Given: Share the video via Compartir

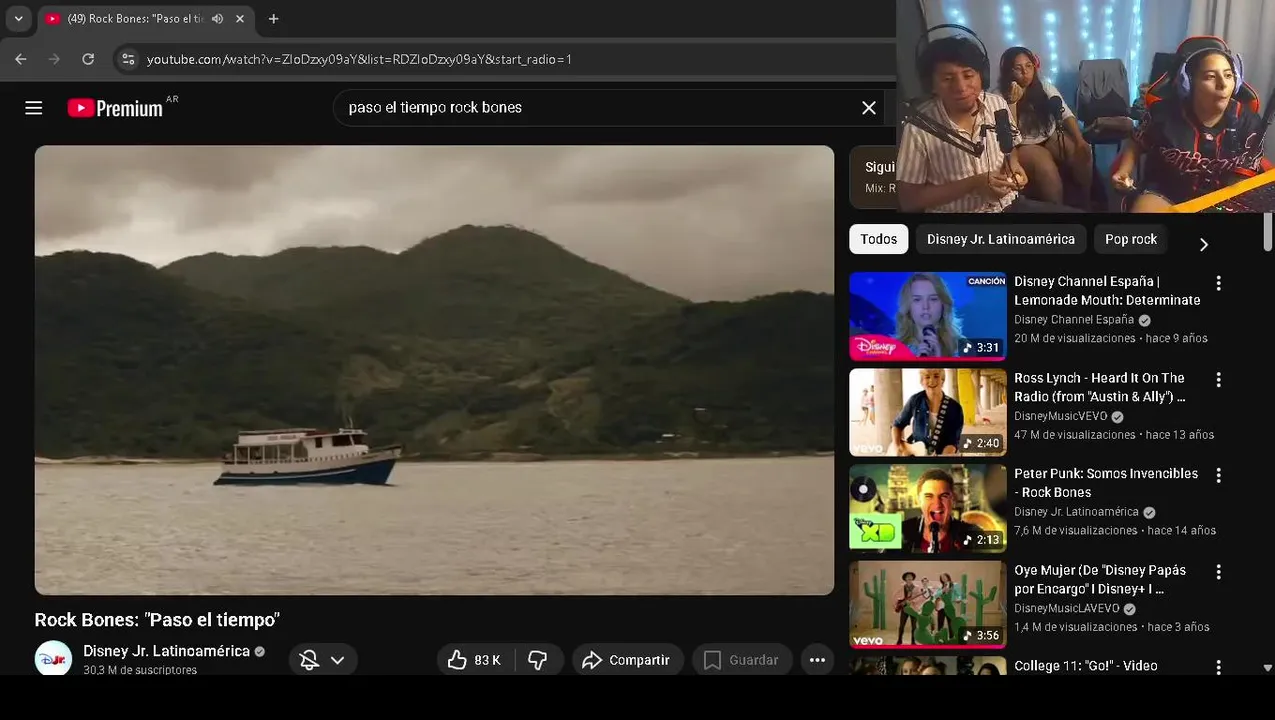Looking at the screenshot, I should coord(627,660).
